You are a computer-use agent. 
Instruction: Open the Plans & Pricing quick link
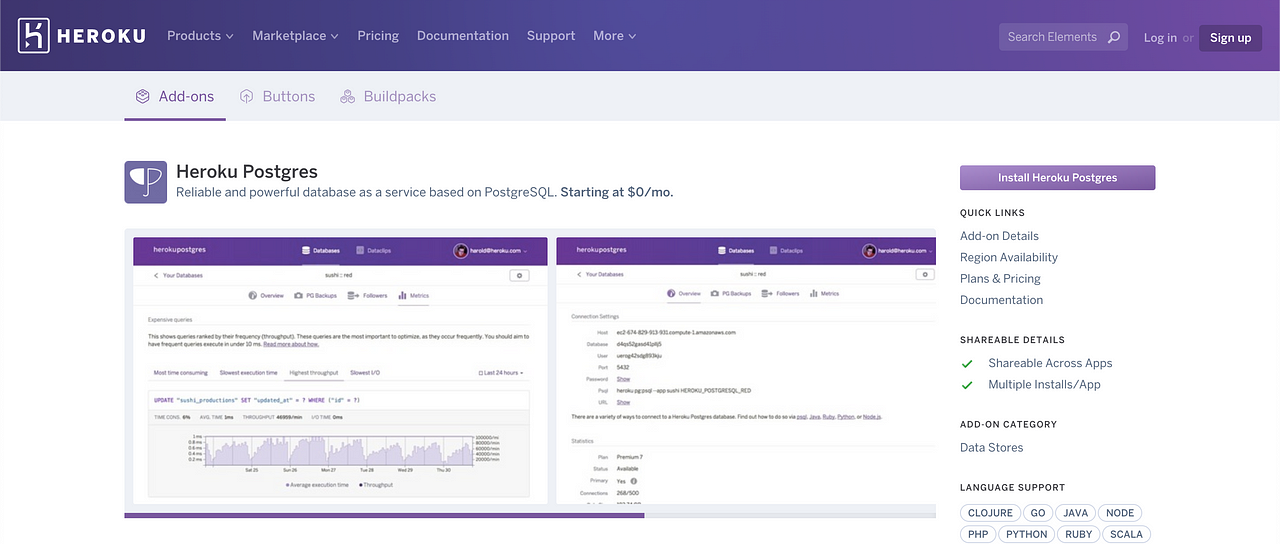[1000, 279]
